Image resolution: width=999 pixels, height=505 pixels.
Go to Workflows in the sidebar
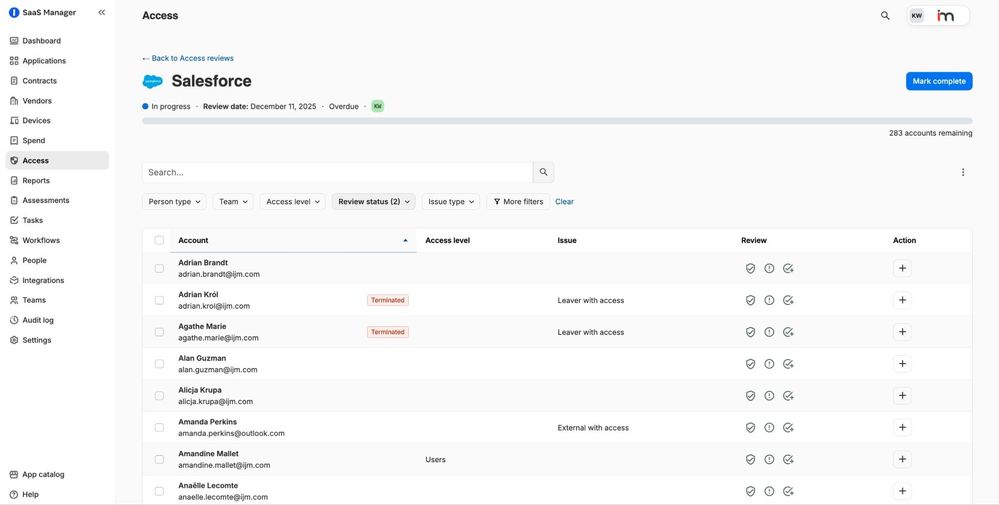tap(41, 240)
